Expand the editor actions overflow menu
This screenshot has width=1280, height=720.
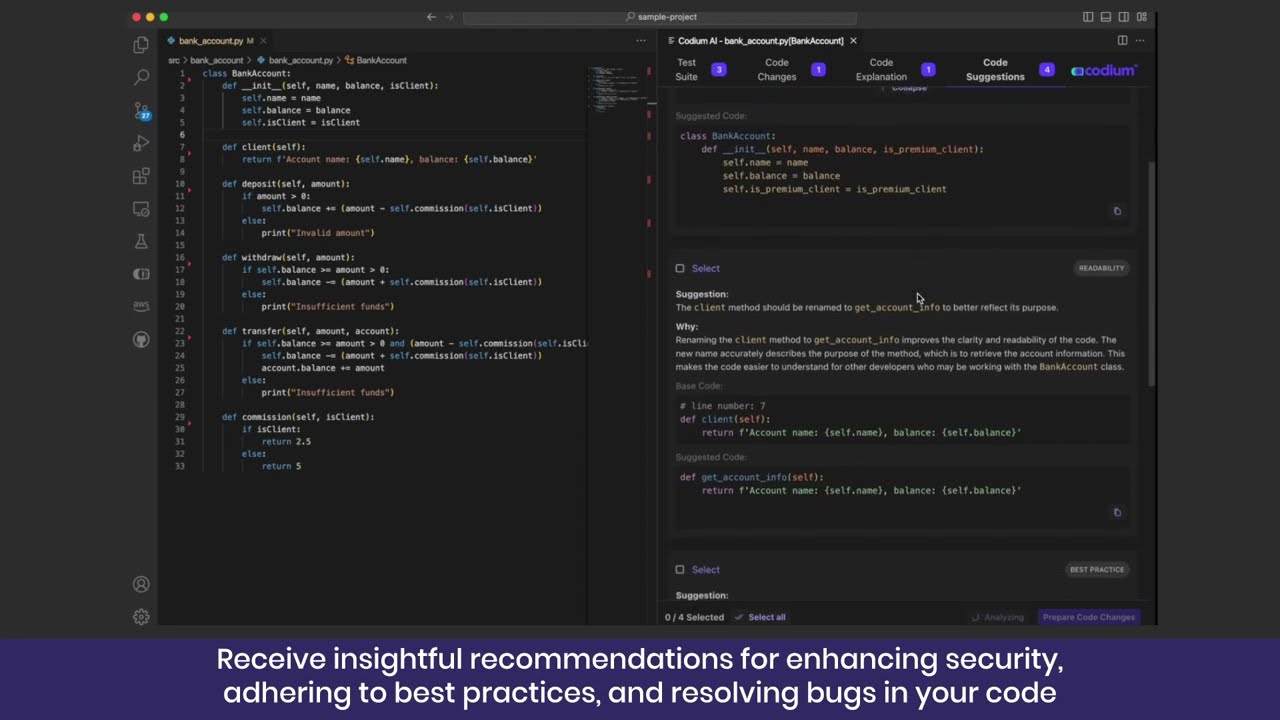pyautogui.click(x=640, y=40)
